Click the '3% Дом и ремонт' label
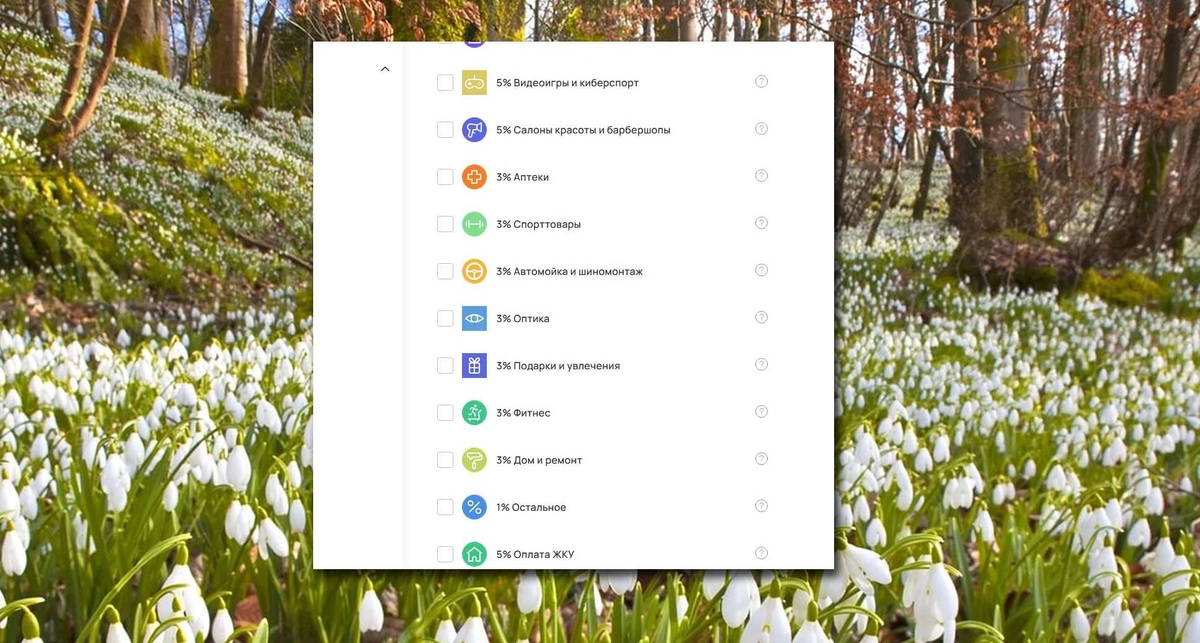 point(539,460)
